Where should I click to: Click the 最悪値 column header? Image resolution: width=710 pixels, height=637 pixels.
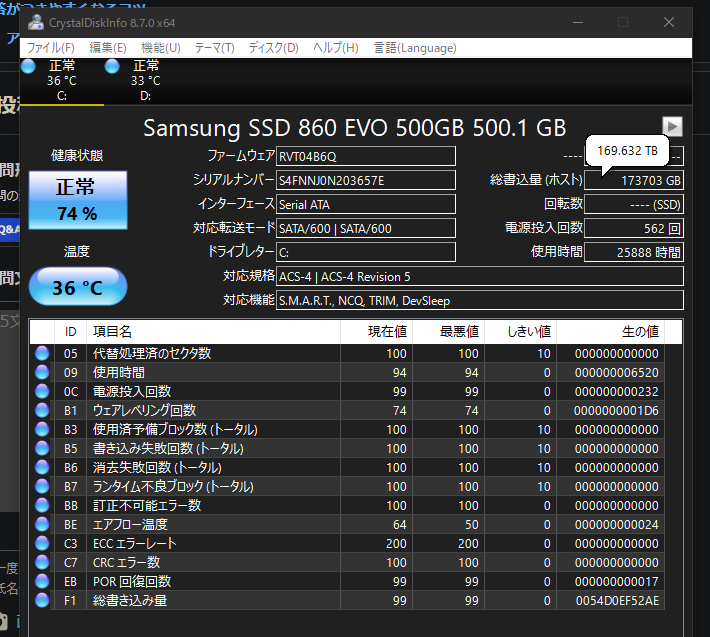pyautogui.click(x=448, y=332)
